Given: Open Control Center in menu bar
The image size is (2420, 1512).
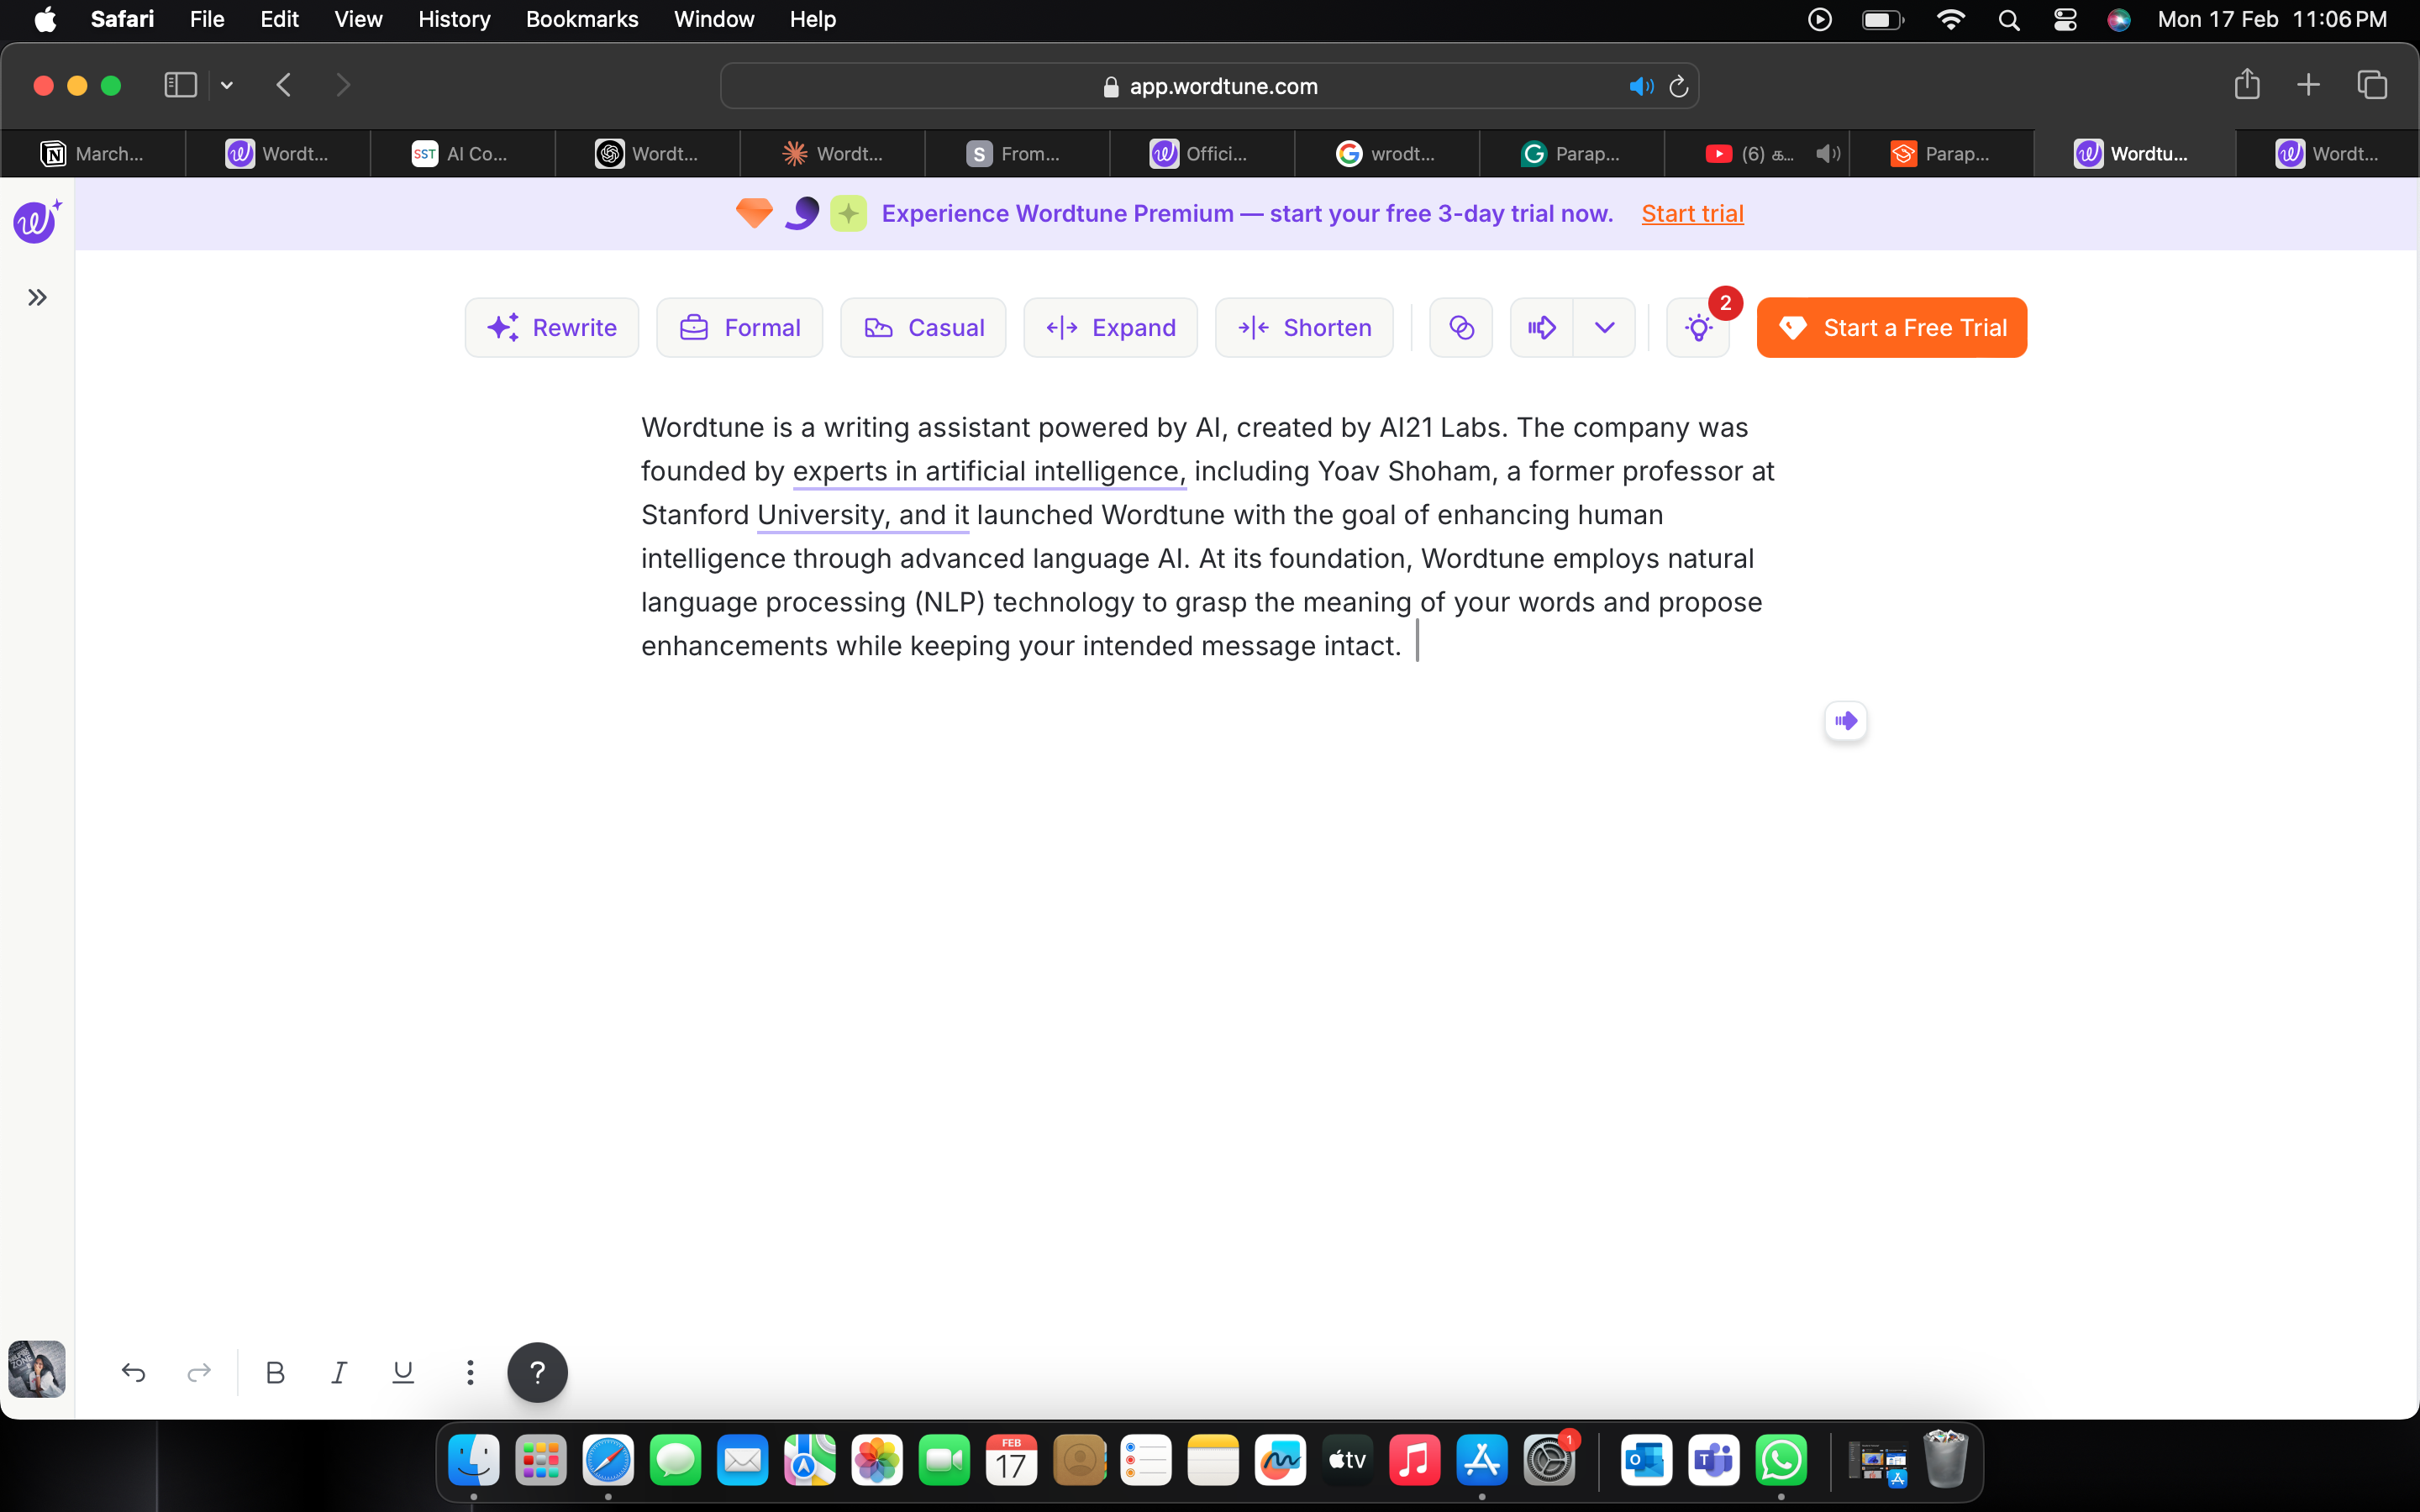Looking at the screenshot, I should click(2065, 19).
